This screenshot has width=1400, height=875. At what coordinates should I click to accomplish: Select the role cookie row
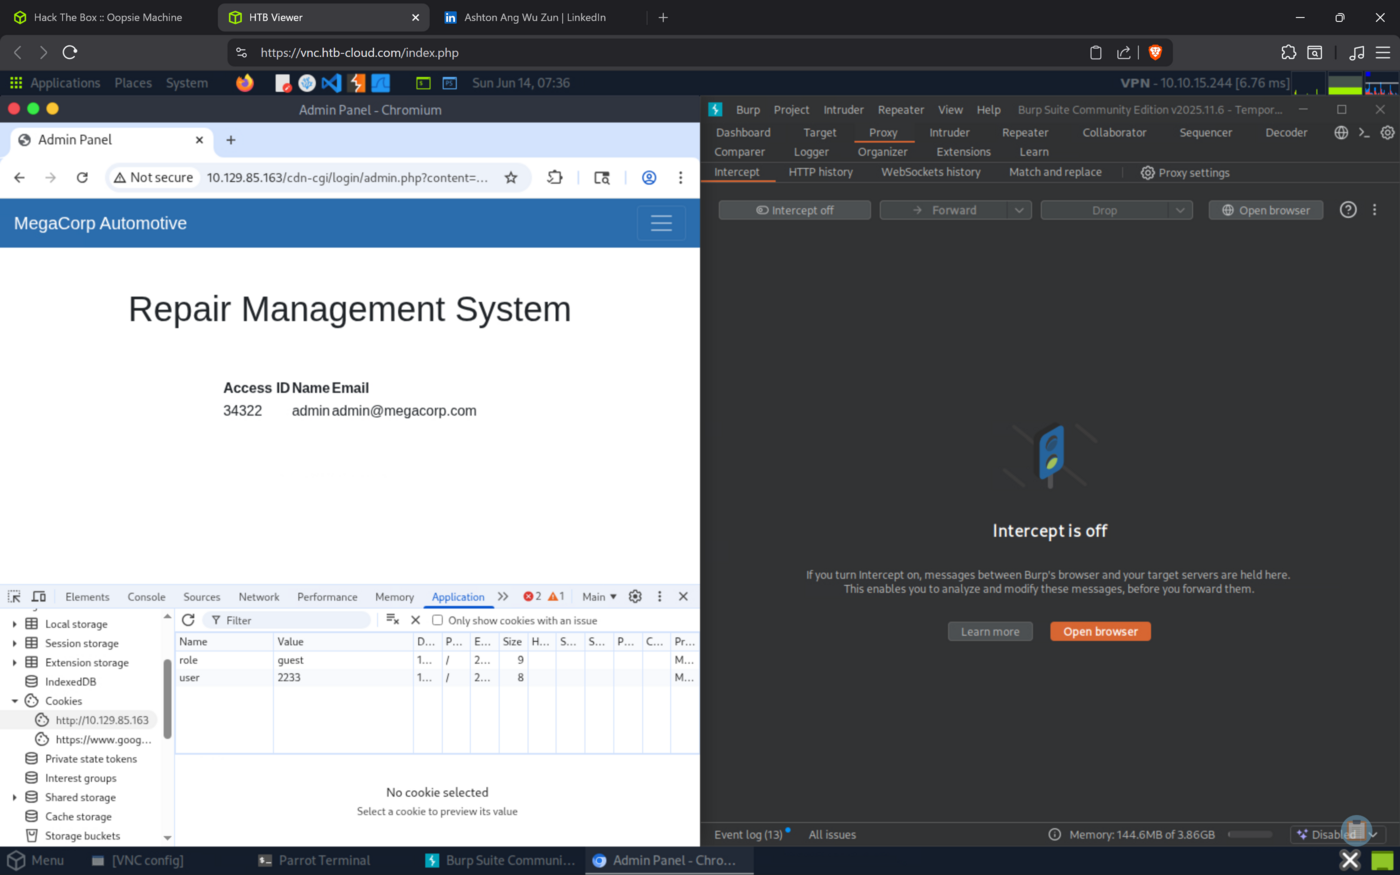pyautogui.click(x=437, y=660)
